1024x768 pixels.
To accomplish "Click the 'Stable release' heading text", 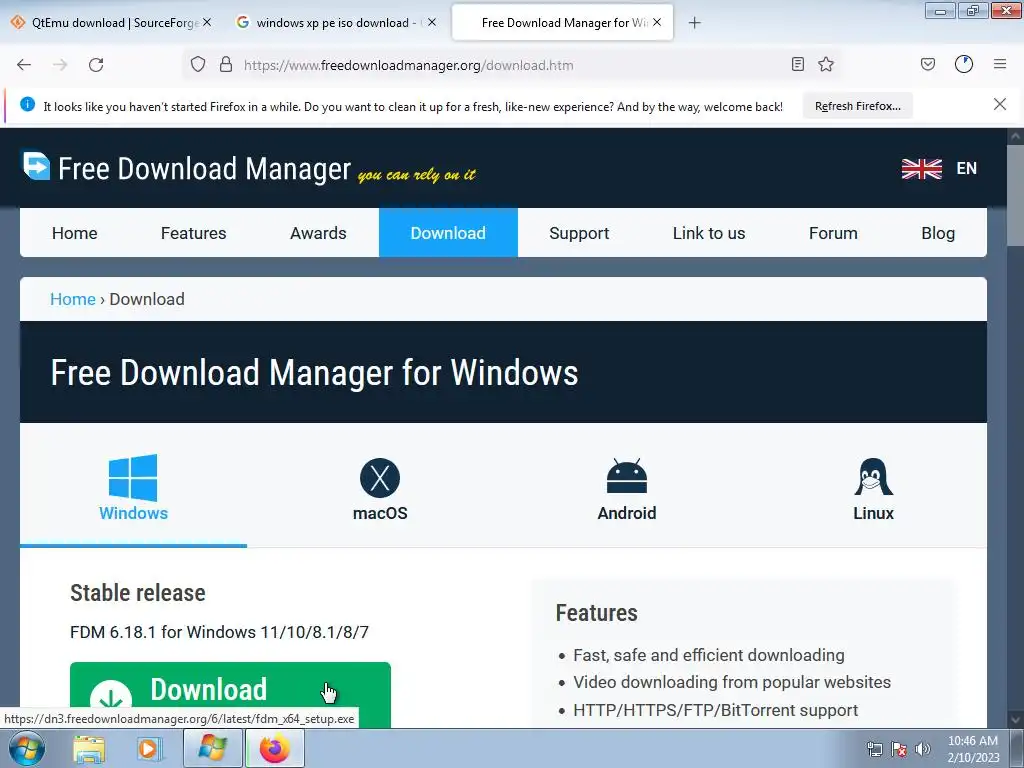I will [x=138, y=593].
